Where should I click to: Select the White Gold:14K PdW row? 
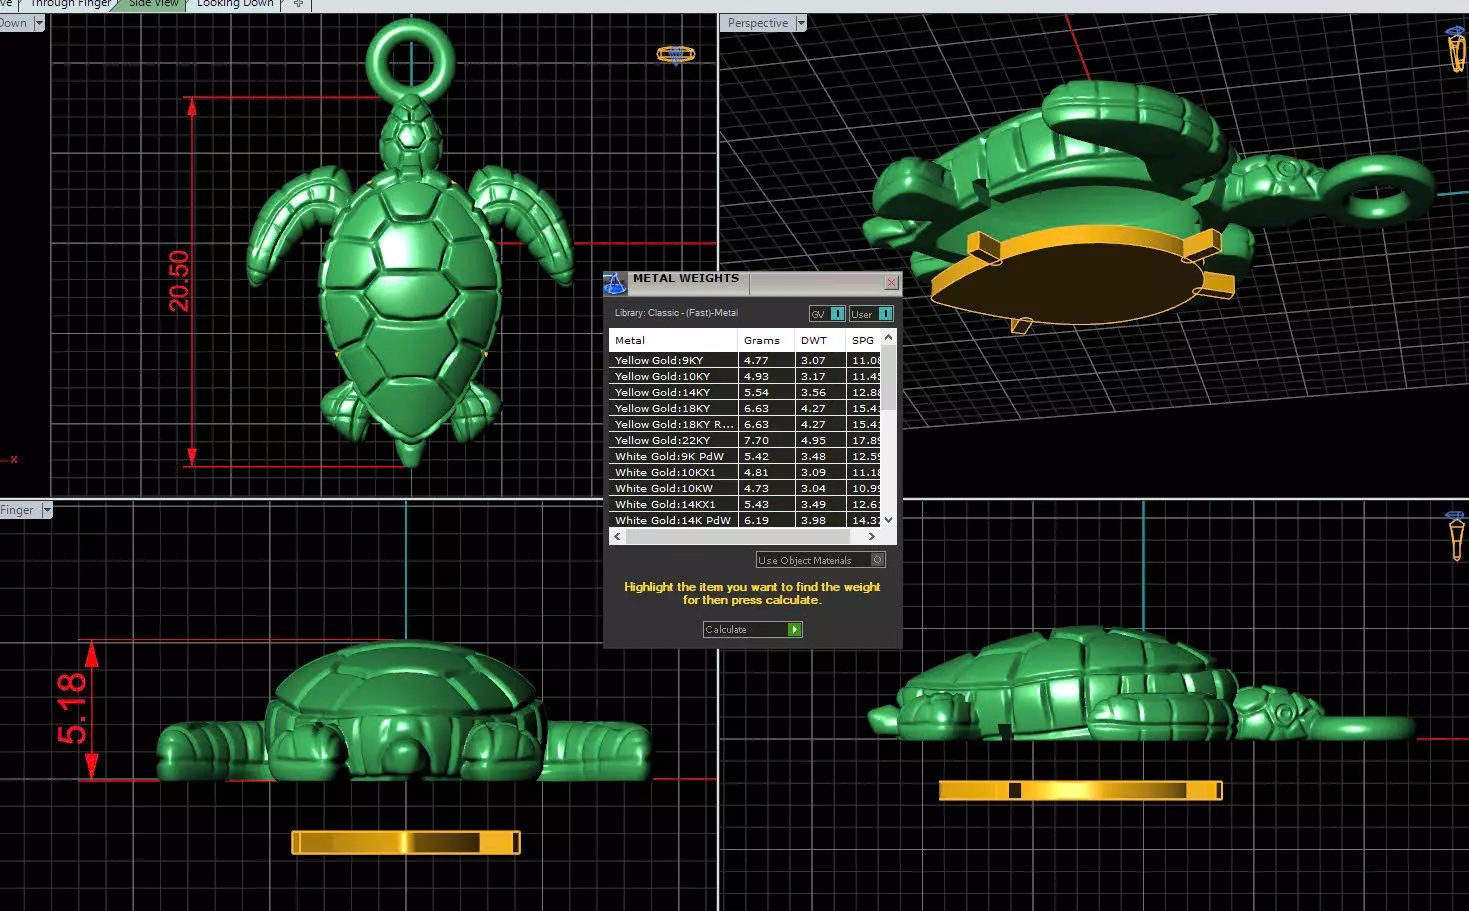(x=745, y=520)
